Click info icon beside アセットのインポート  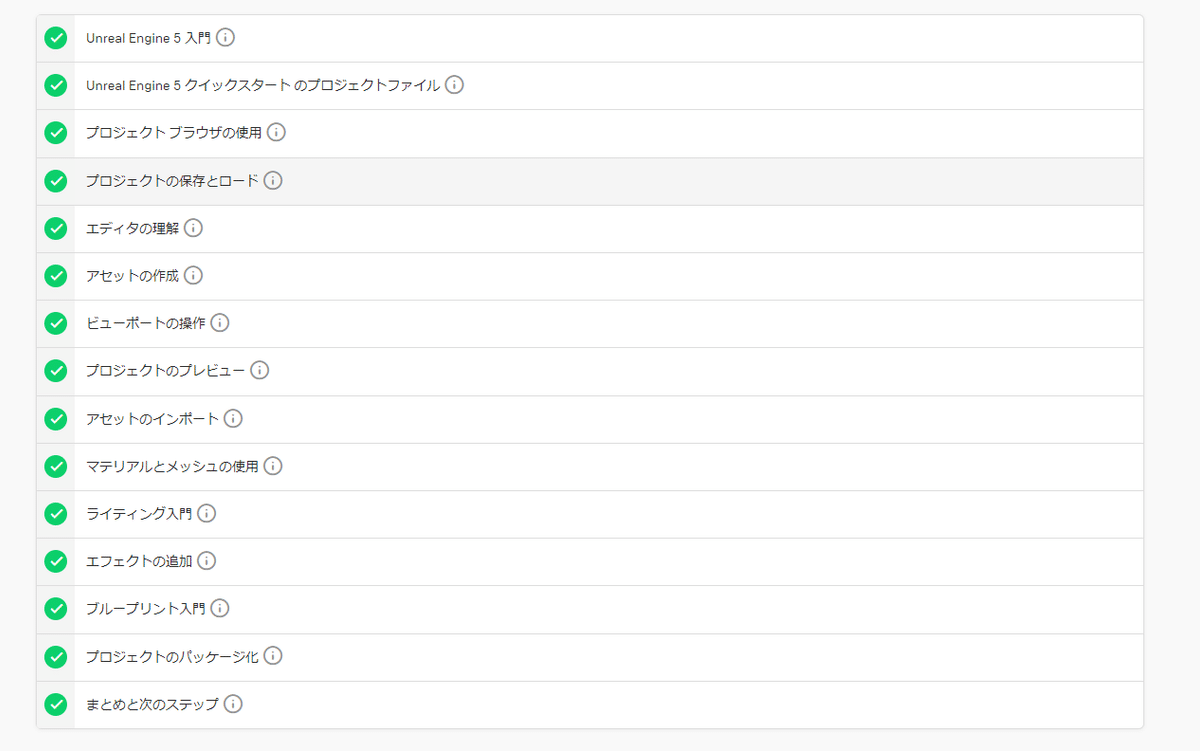233,418
